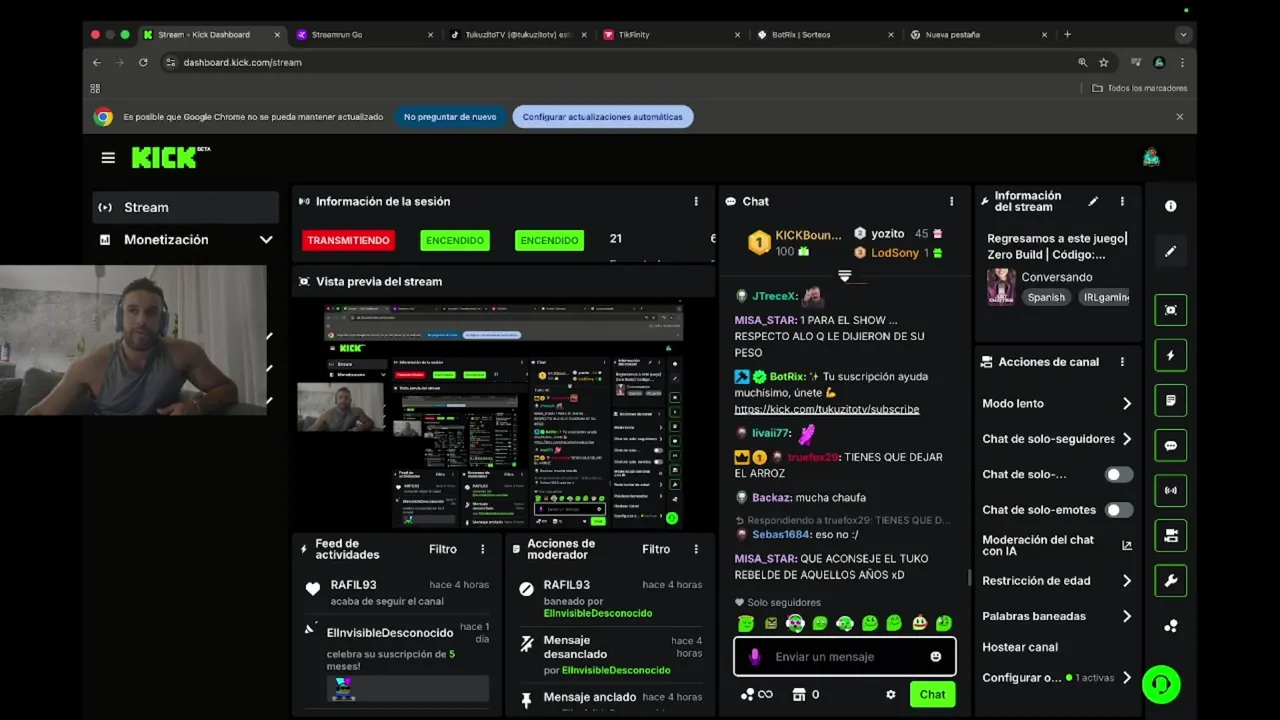Collapse the chat leaderboard header arrow
This screenshot has width=1280, height=720.
pos(844,275)
